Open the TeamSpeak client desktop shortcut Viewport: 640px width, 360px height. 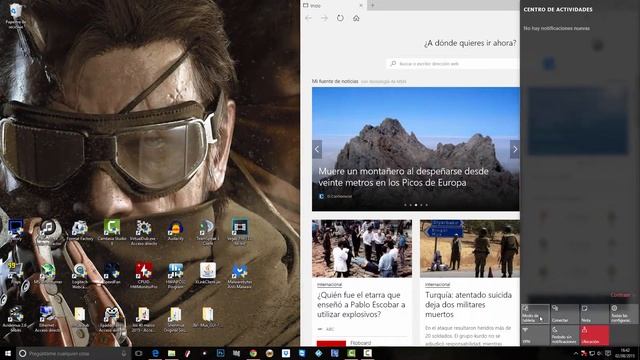pyautogui.click(x=207, y=232)
